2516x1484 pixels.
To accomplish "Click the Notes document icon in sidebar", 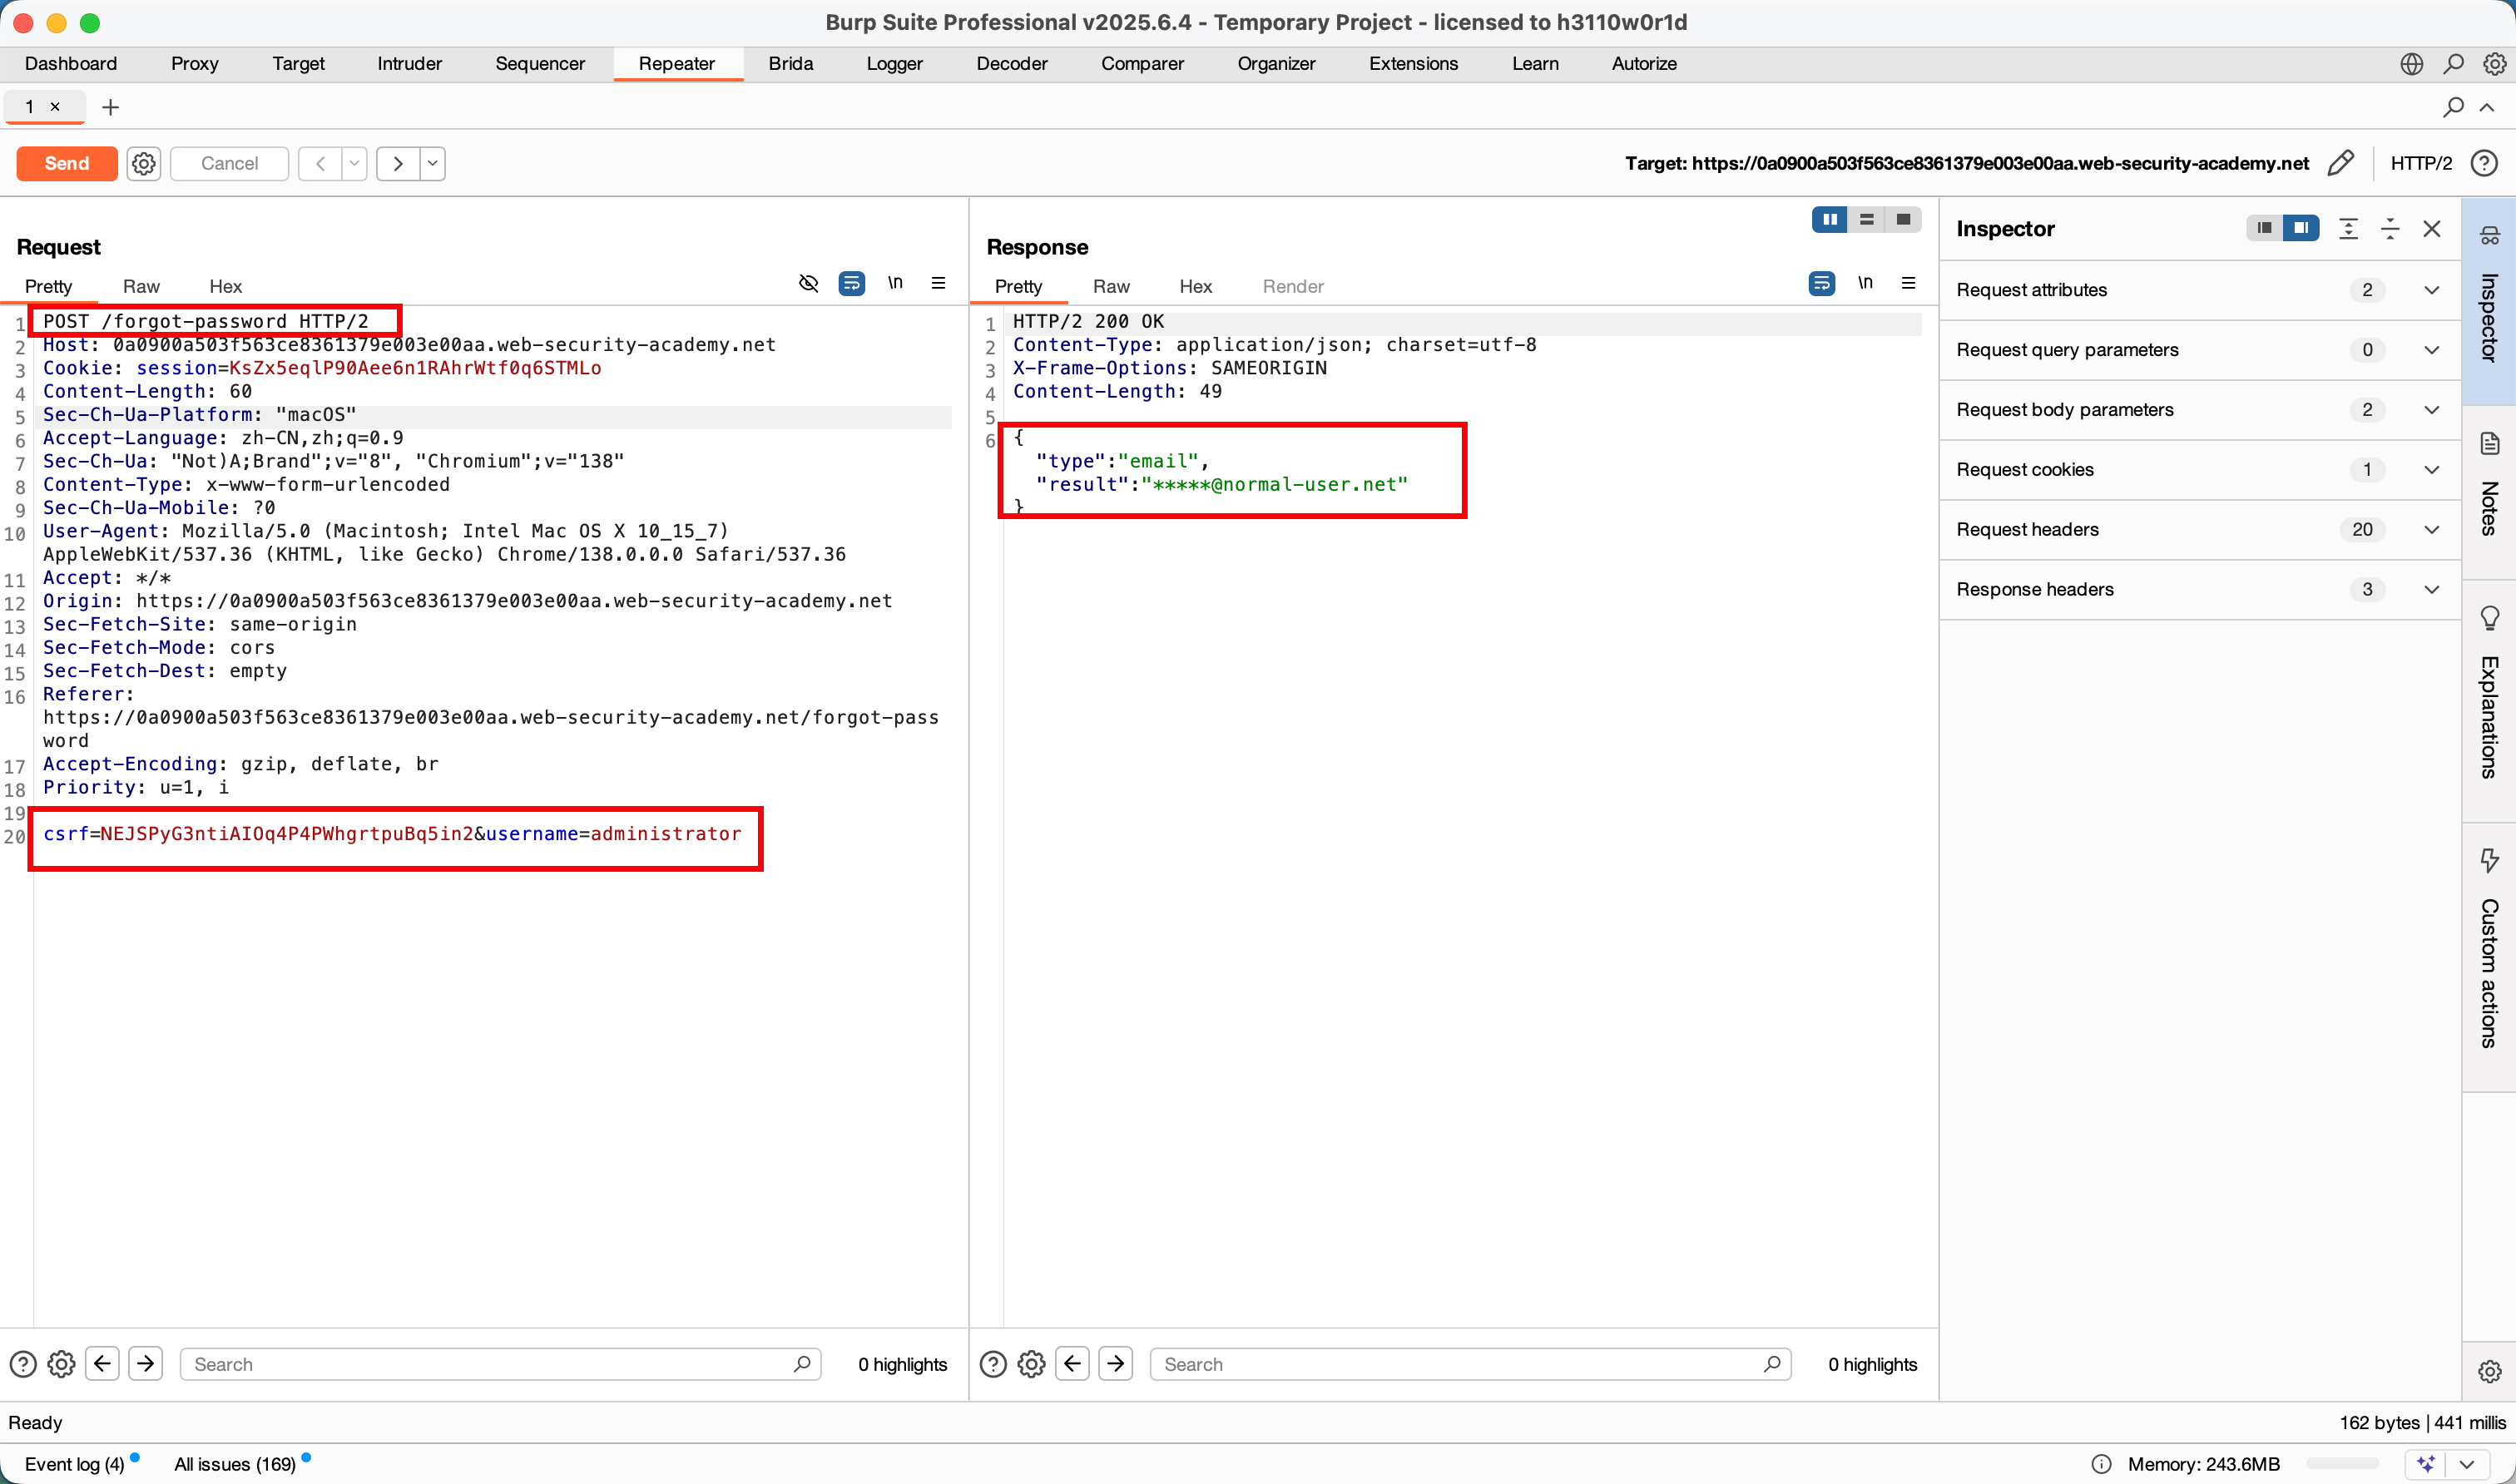I will point(2489,444).
